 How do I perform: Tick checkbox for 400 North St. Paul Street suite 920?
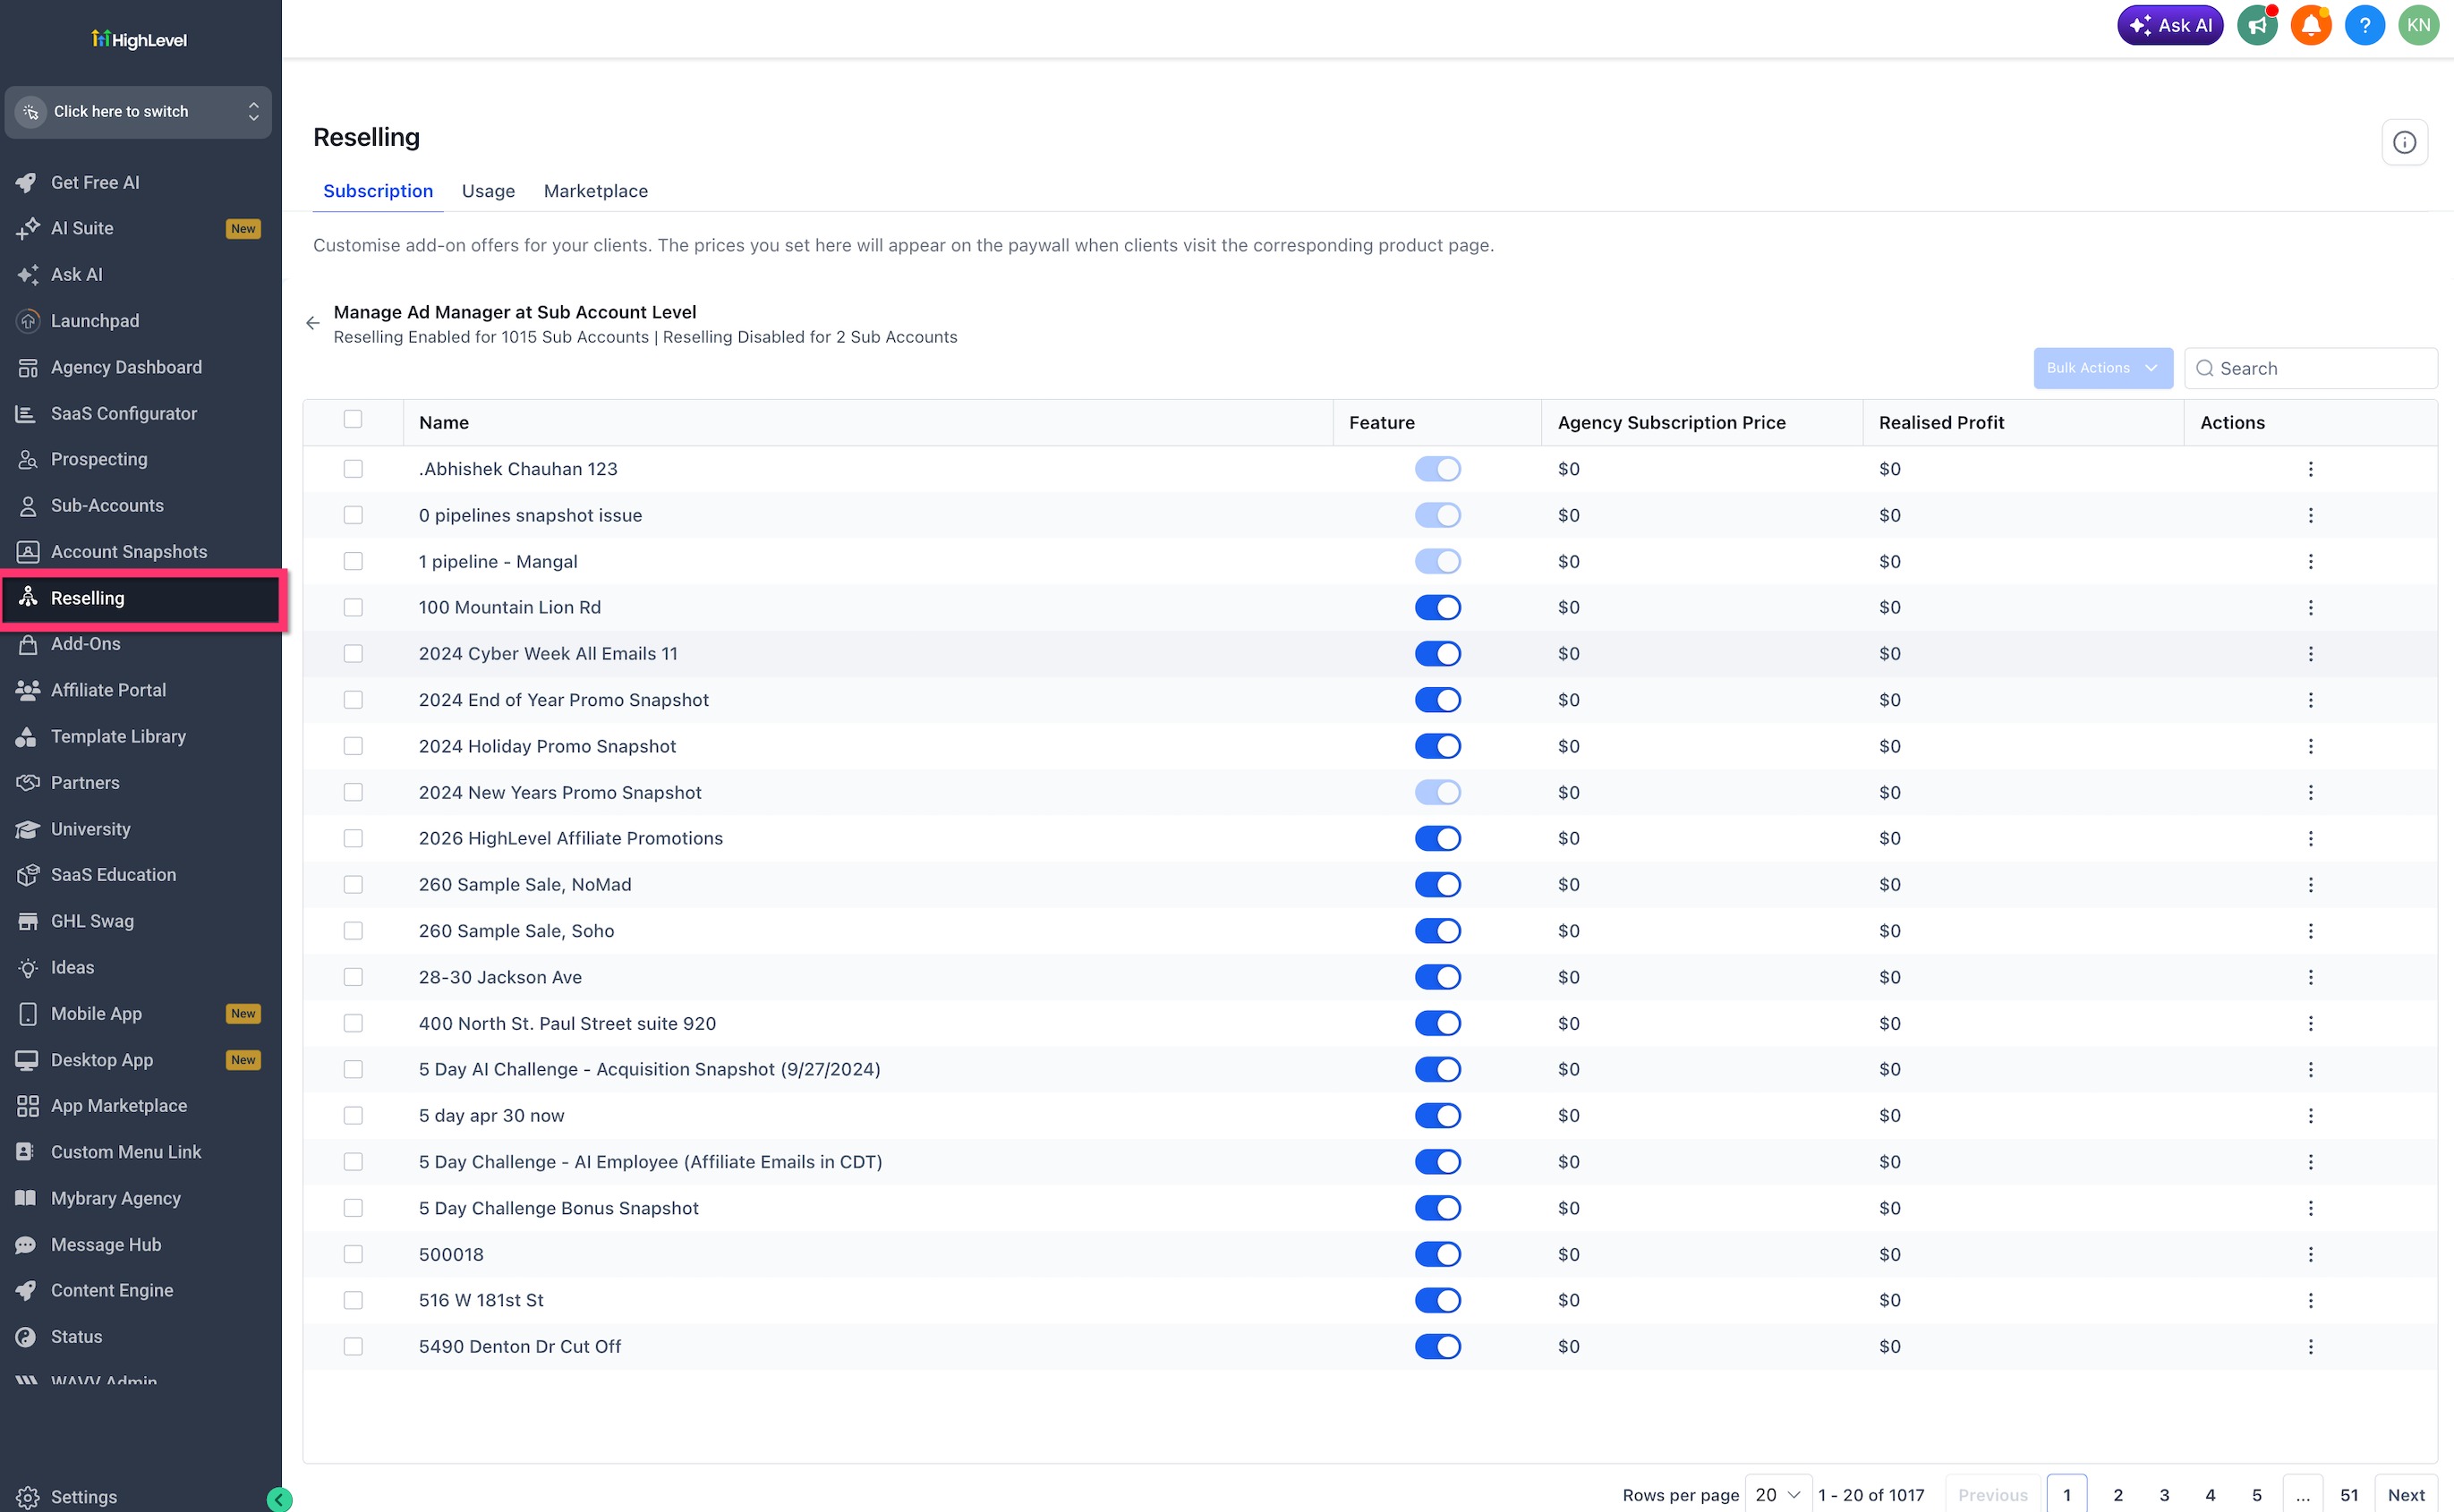[353, 1023]
